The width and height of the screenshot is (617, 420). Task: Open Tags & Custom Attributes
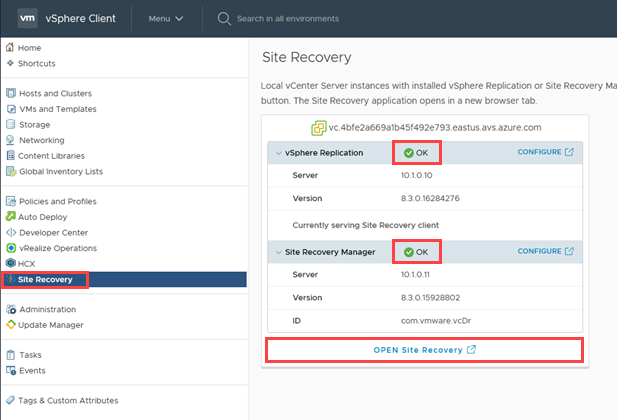pos(68,400)
